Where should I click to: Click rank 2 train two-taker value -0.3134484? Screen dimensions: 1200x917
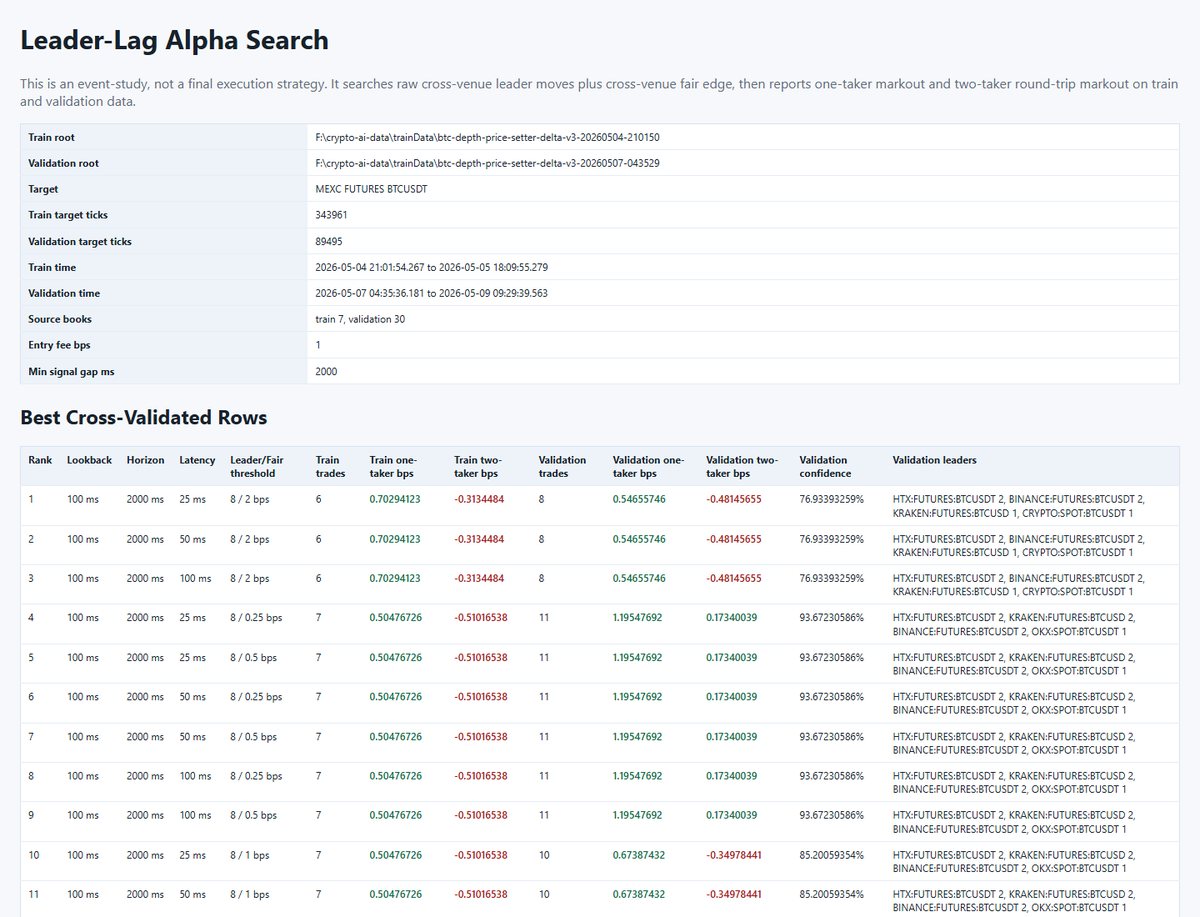pos(479,539)
